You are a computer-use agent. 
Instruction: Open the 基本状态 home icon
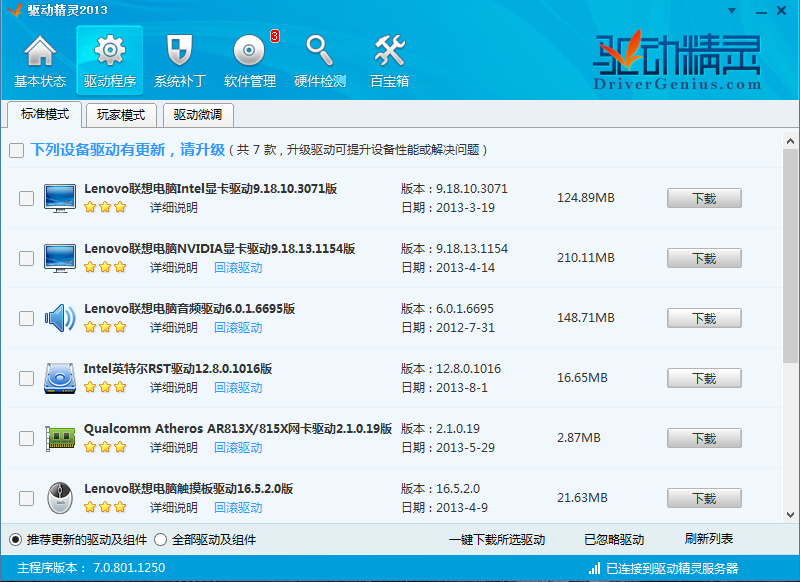coord(40,51)
